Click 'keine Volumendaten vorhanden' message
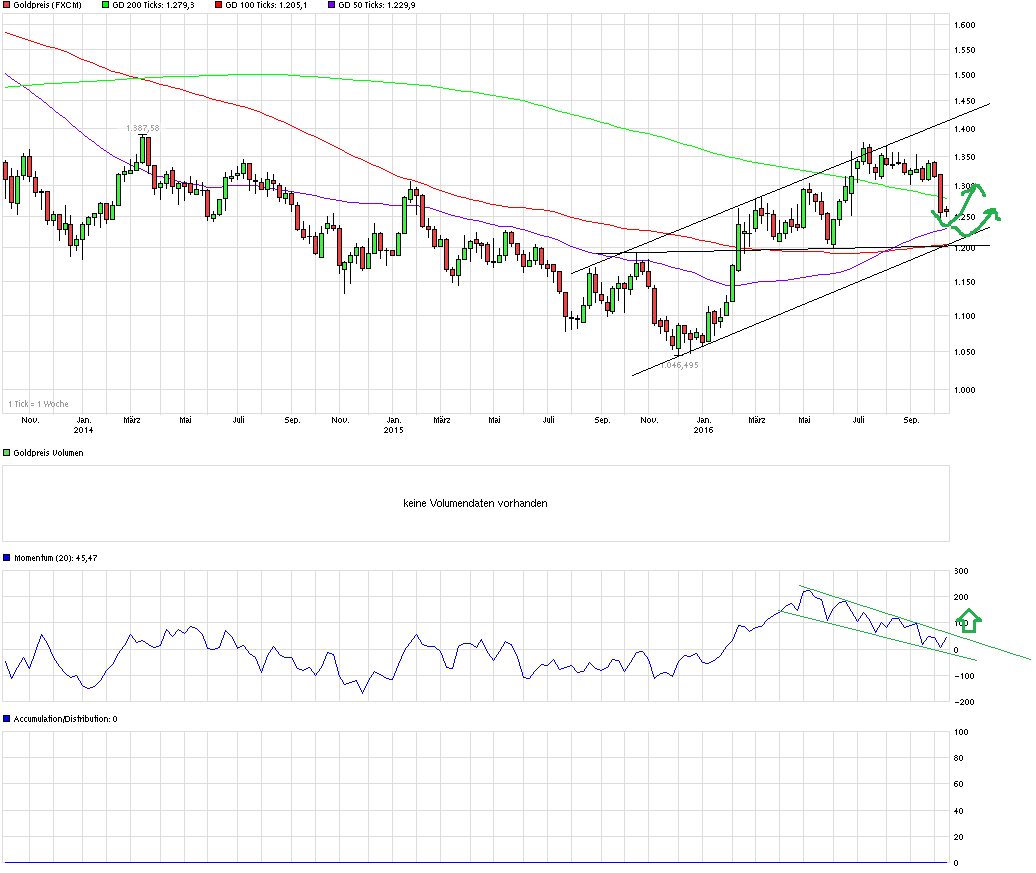 tap(475, 503)
